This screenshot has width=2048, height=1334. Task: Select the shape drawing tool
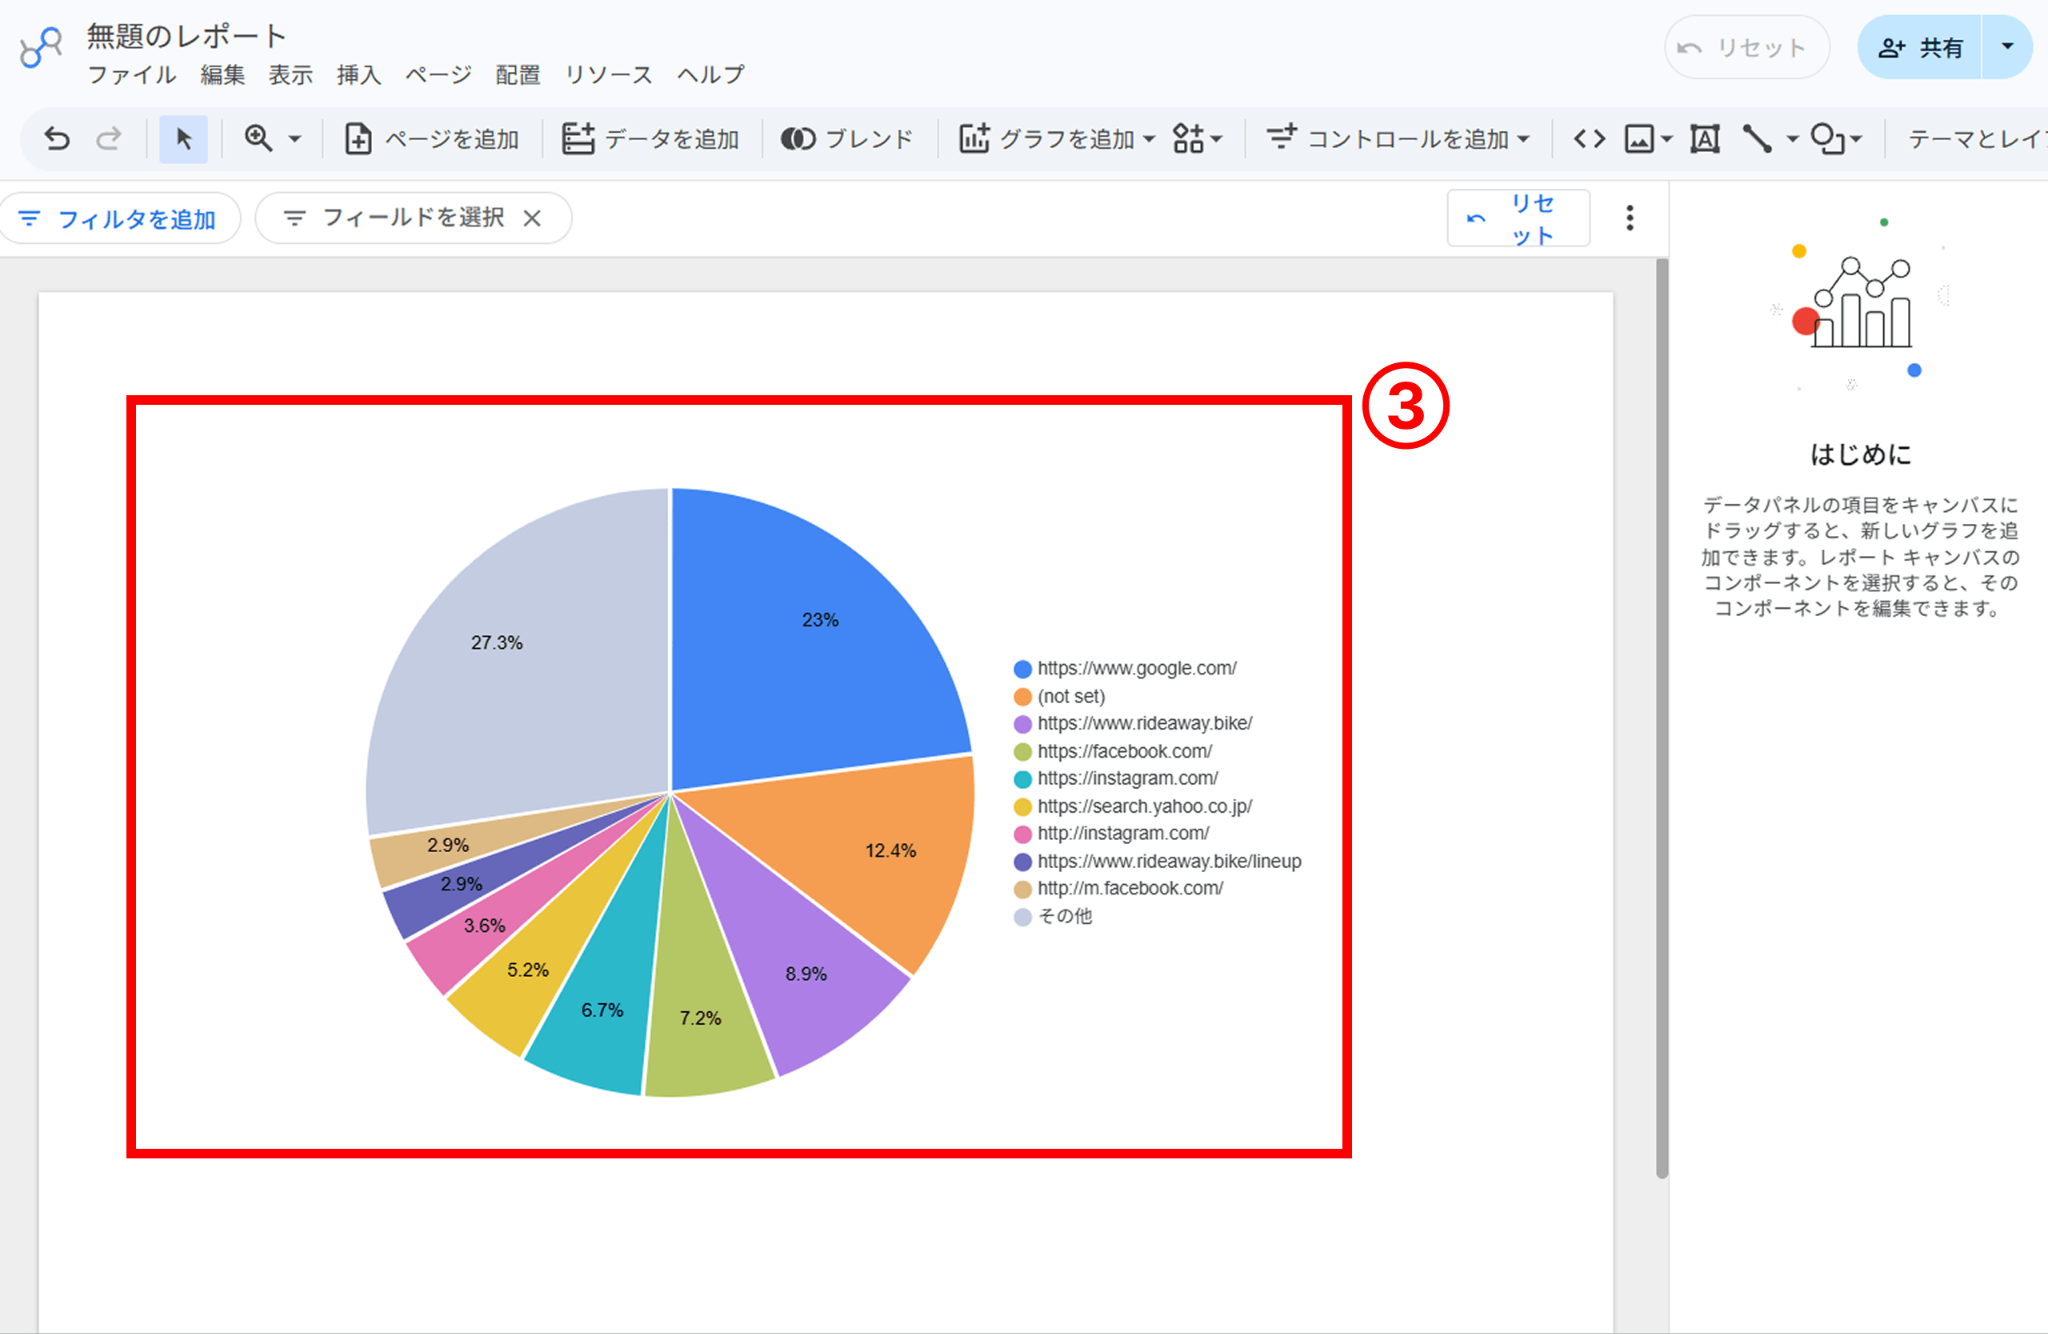point(1828,138)
